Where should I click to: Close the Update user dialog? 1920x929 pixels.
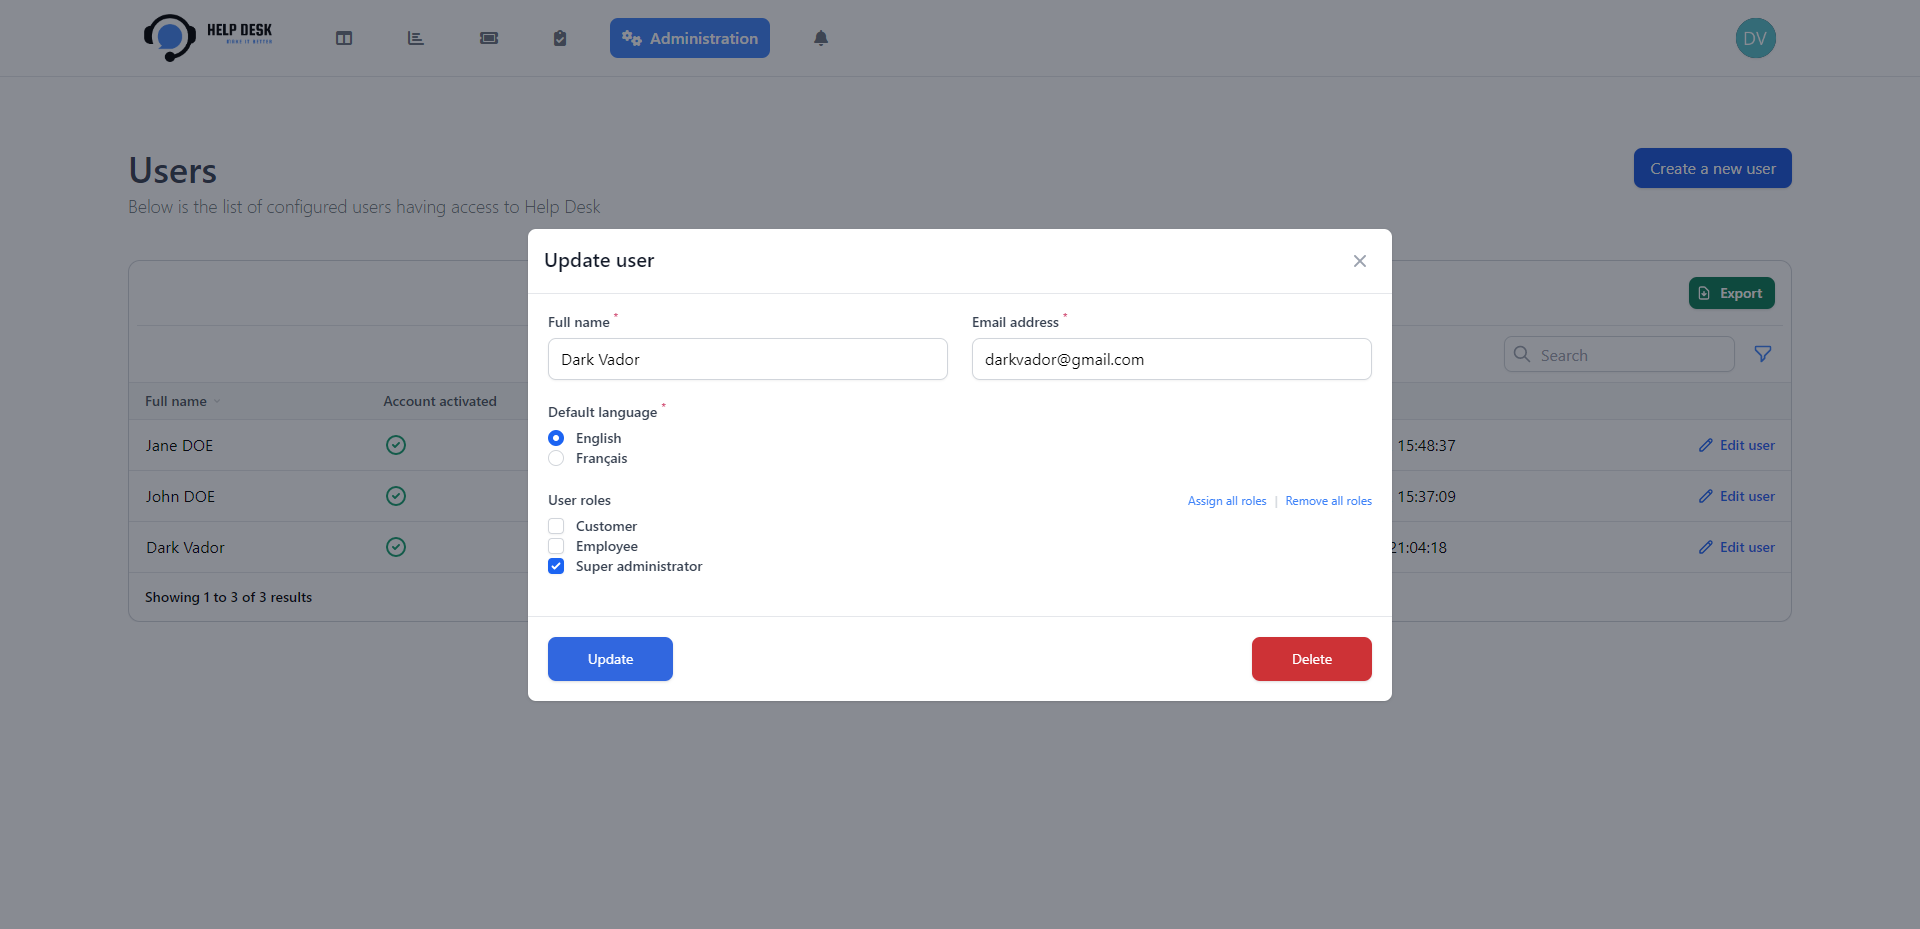1359,261
